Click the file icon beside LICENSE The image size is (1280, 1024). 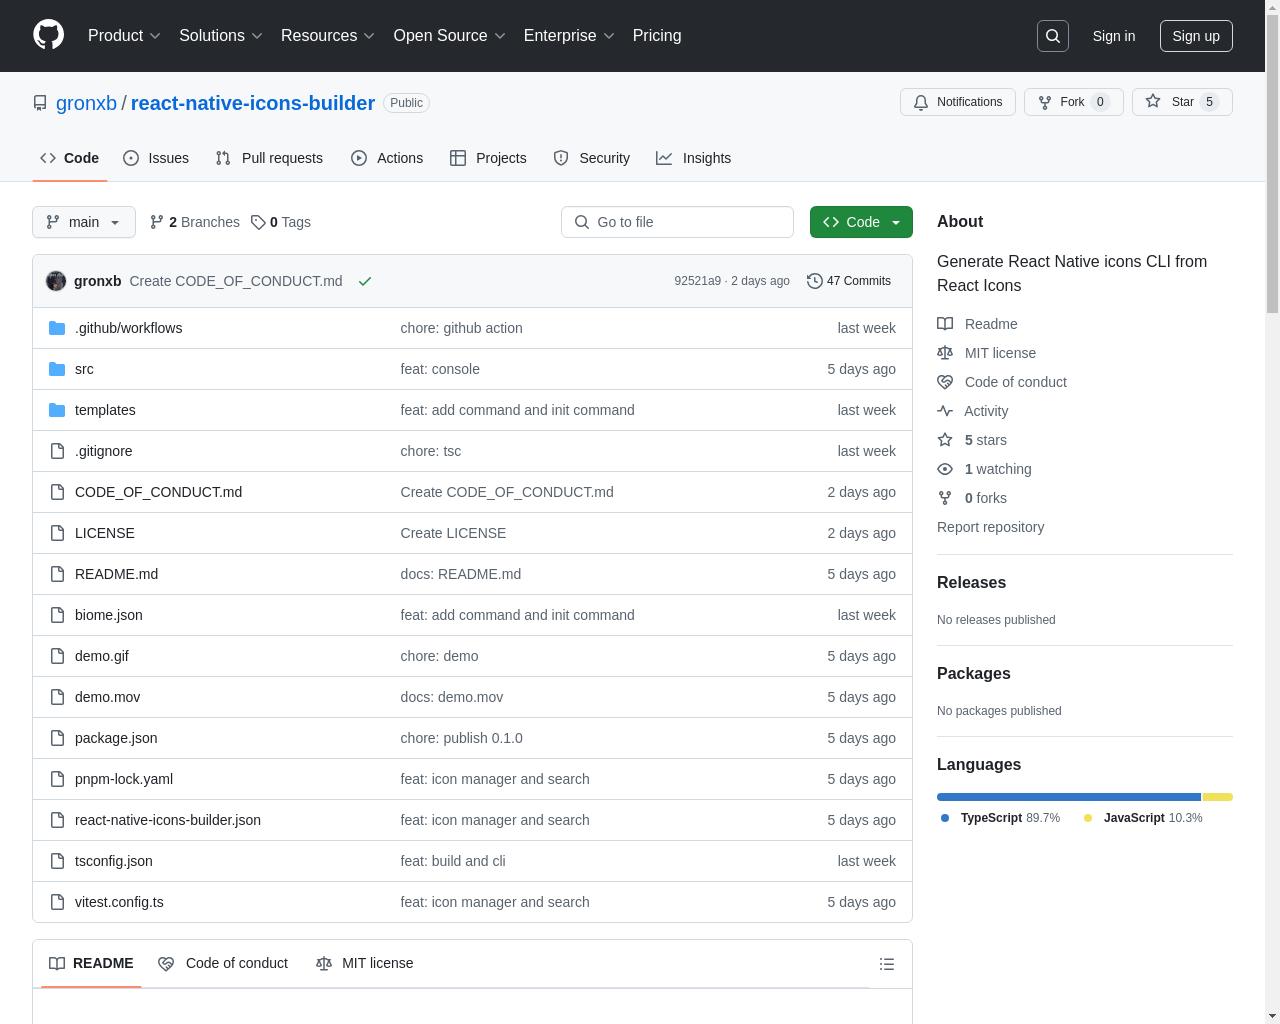click(x=57, y=533)
